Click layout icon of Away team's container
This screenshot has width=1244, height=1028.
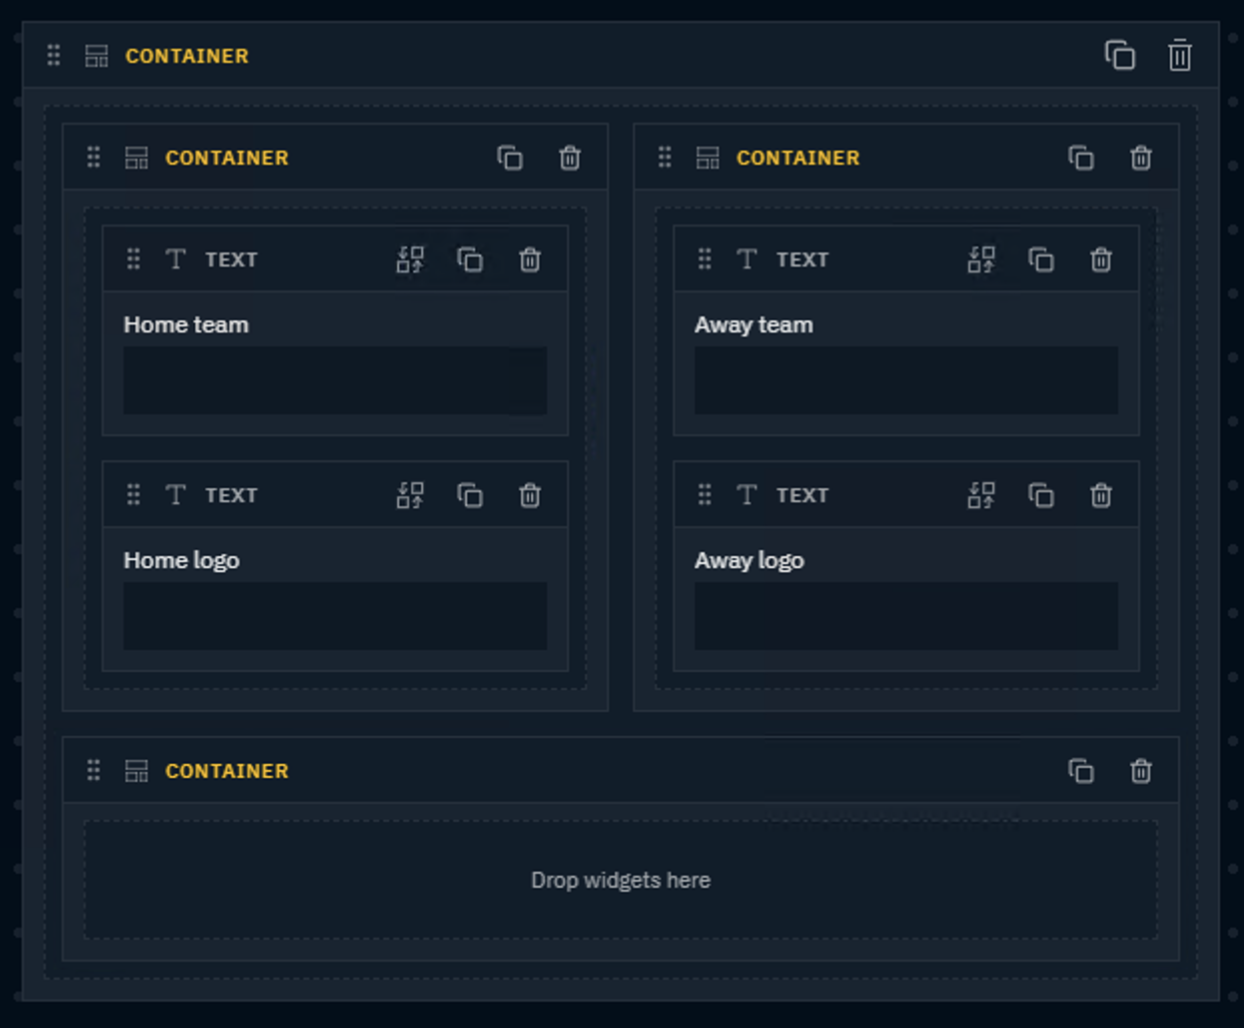(708, 158)
